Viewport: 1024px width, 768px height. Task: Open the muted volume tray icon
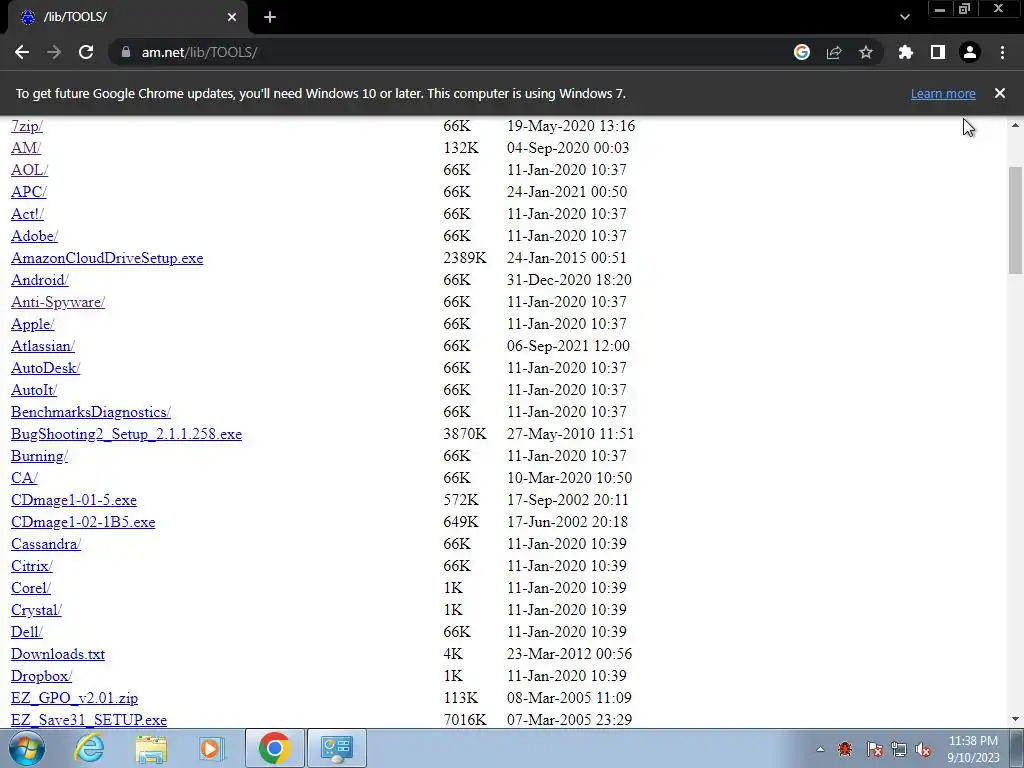tap(923, 750)
